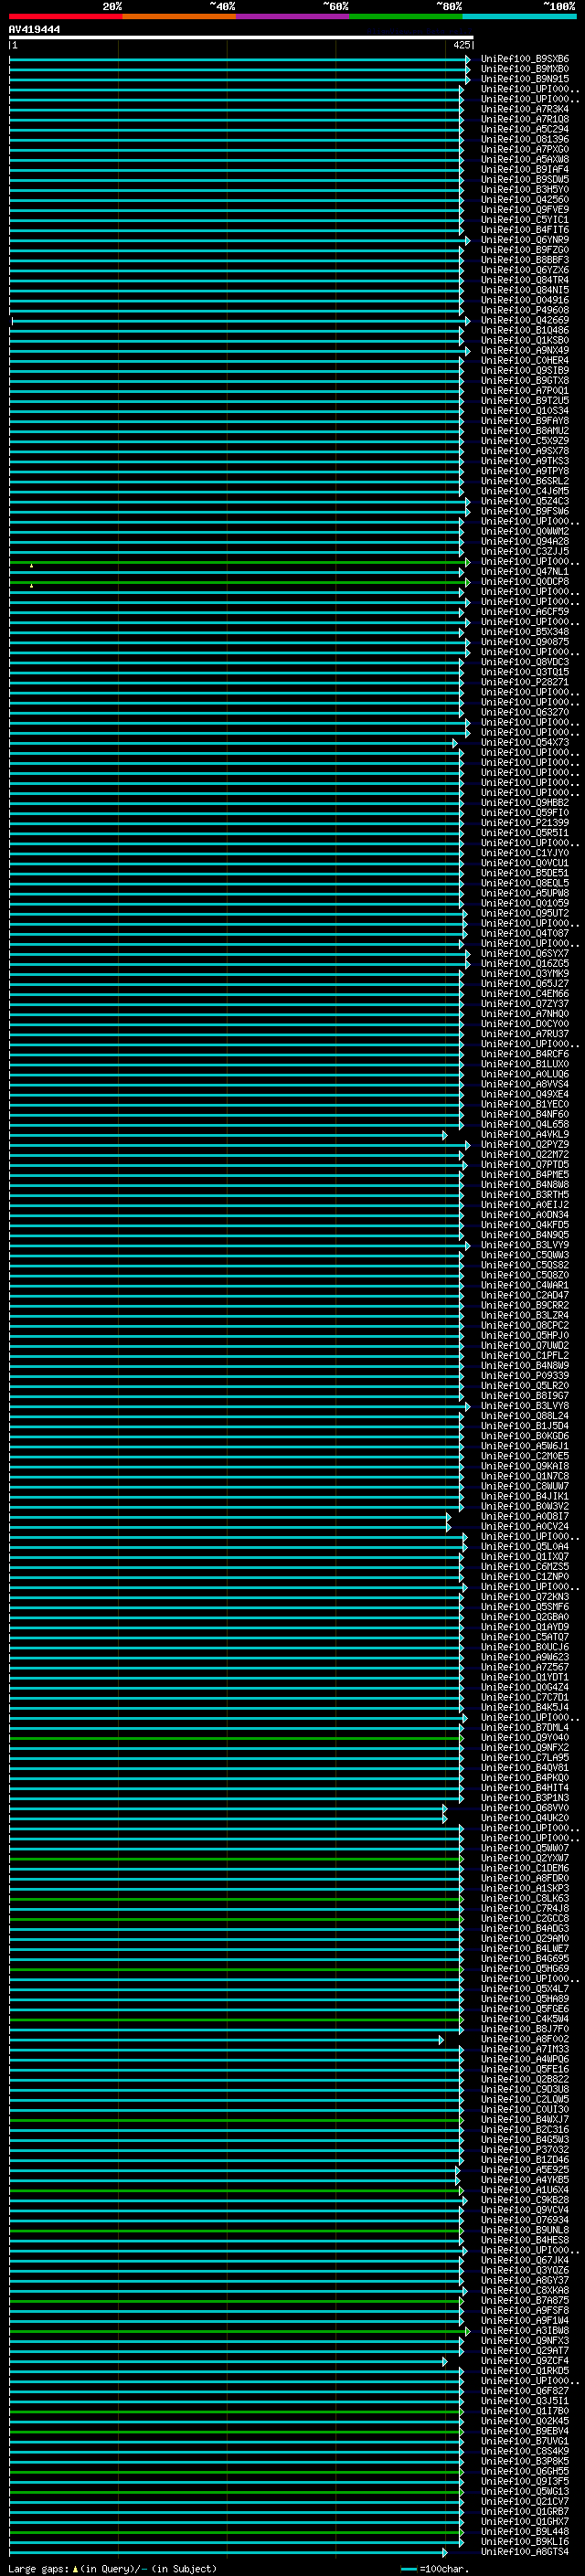Viewport: 585px width, 2576px height.
Task: Choose the UniRef100_Q22M72 hit
Action: coord(525,1155)
